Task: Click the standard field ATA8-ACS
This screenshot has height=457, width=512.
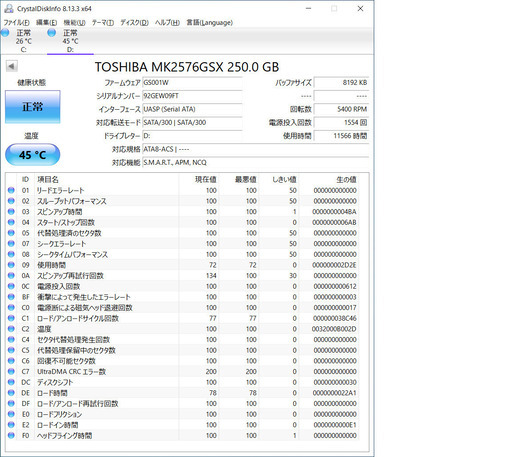Action: coord(256,149)
